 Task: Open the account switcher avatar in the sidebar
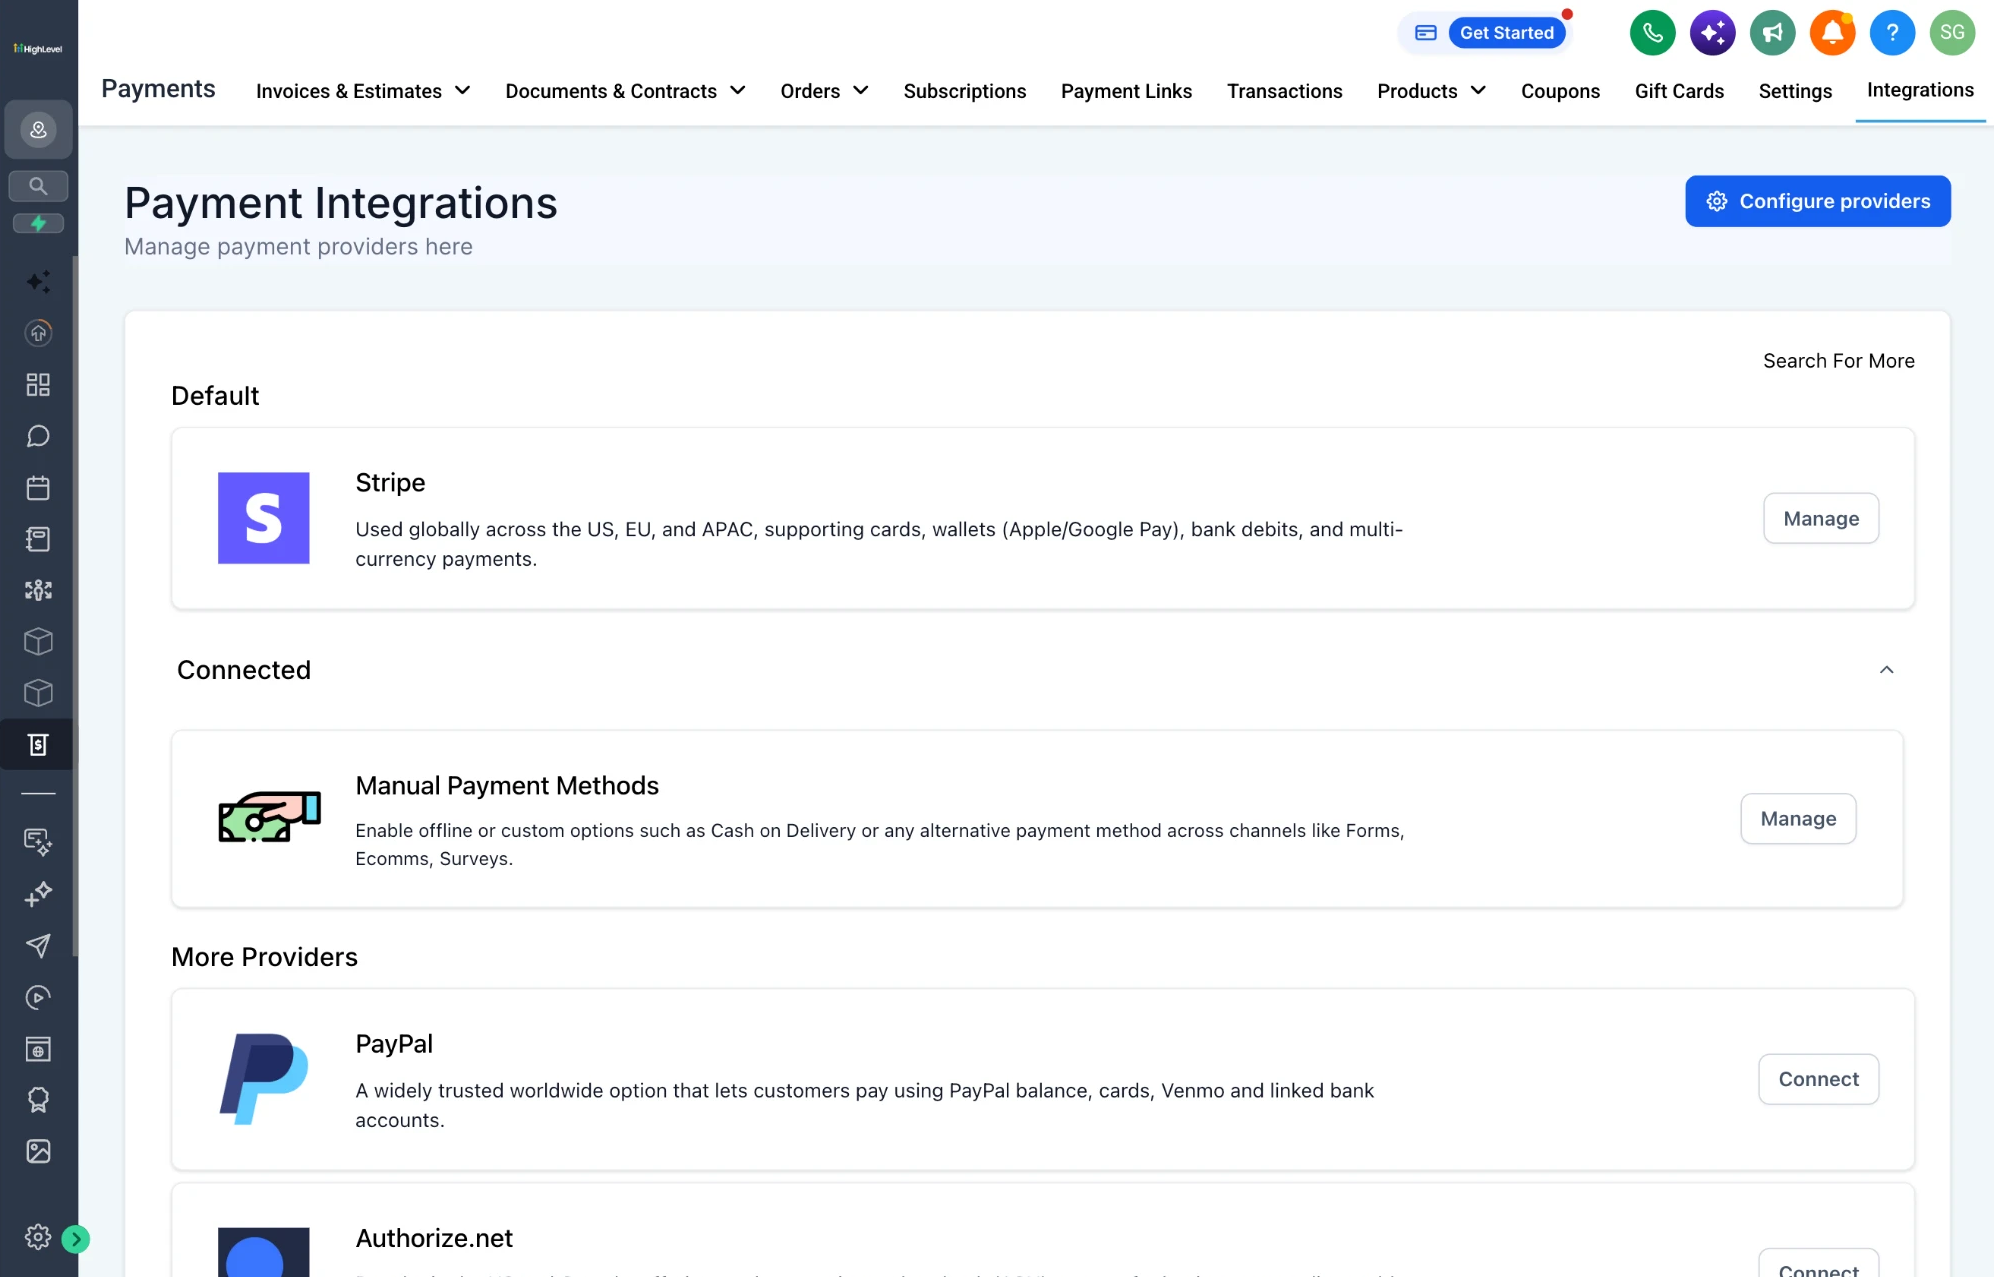(x=38, y=130)
